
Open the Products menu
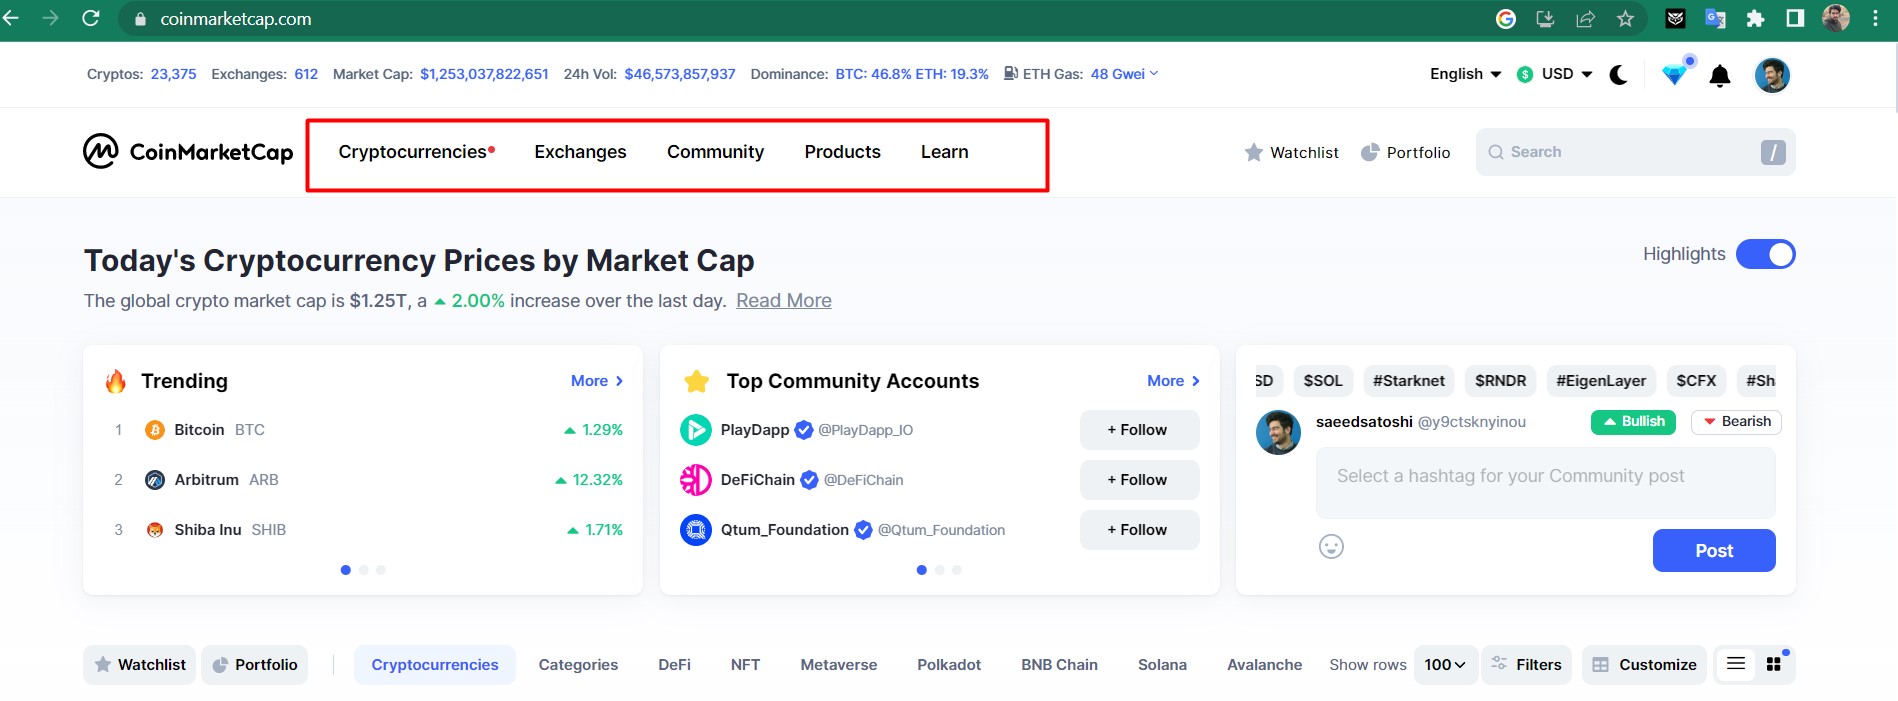coord(842,152)
